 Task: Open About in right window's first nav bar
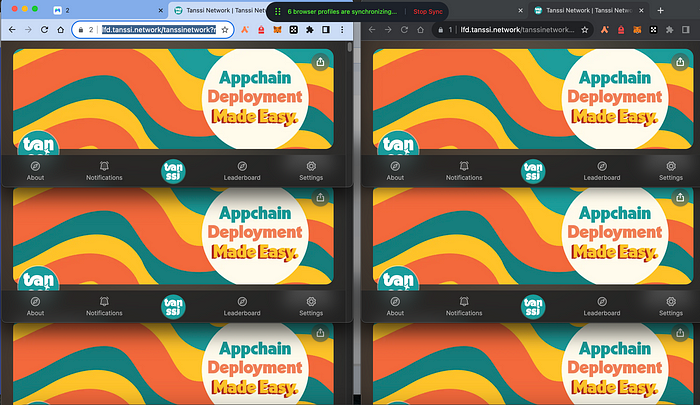point(395,171)
